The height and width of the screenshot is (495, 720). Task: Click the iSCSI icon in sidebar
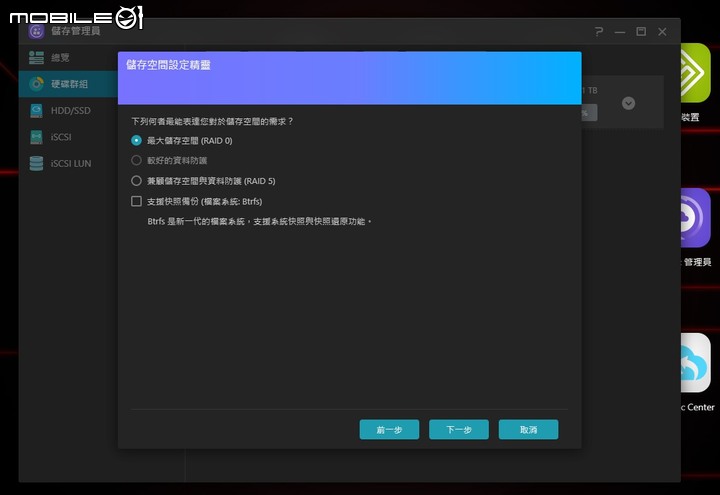coord(36,137)
